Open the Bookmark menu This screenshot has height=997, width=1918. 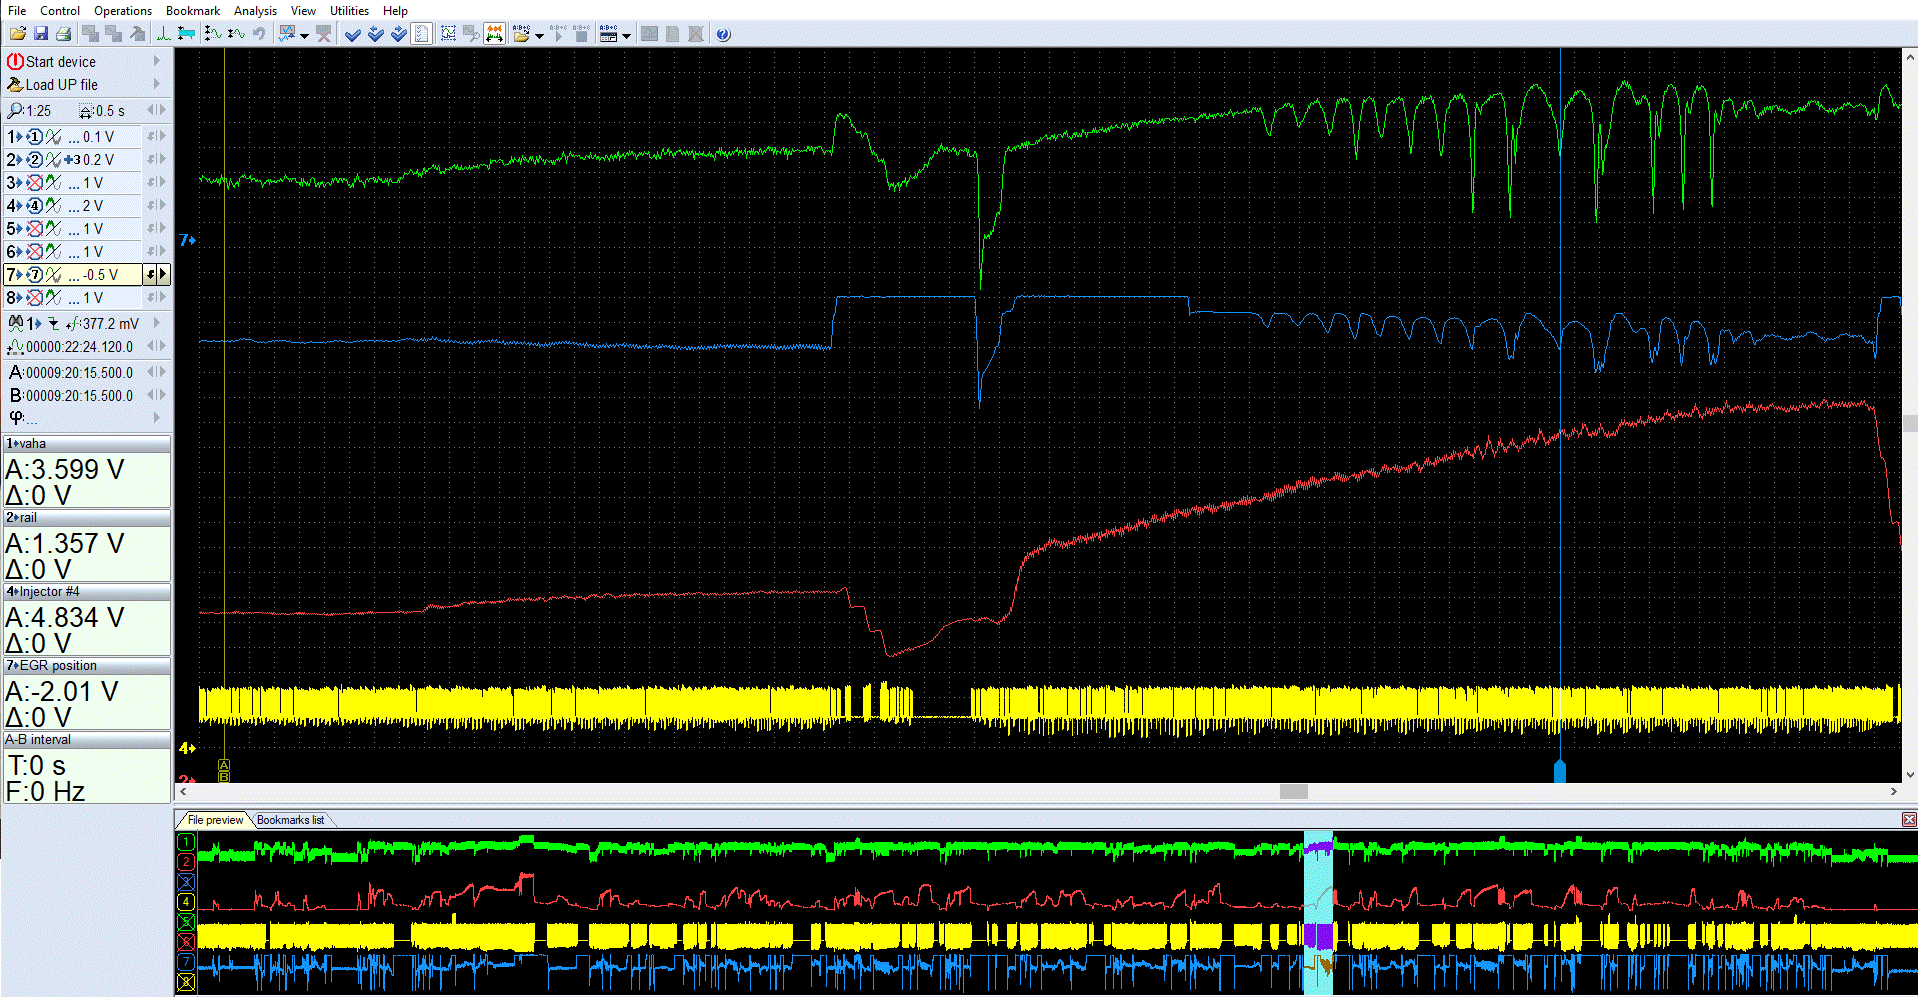[193, 10]
